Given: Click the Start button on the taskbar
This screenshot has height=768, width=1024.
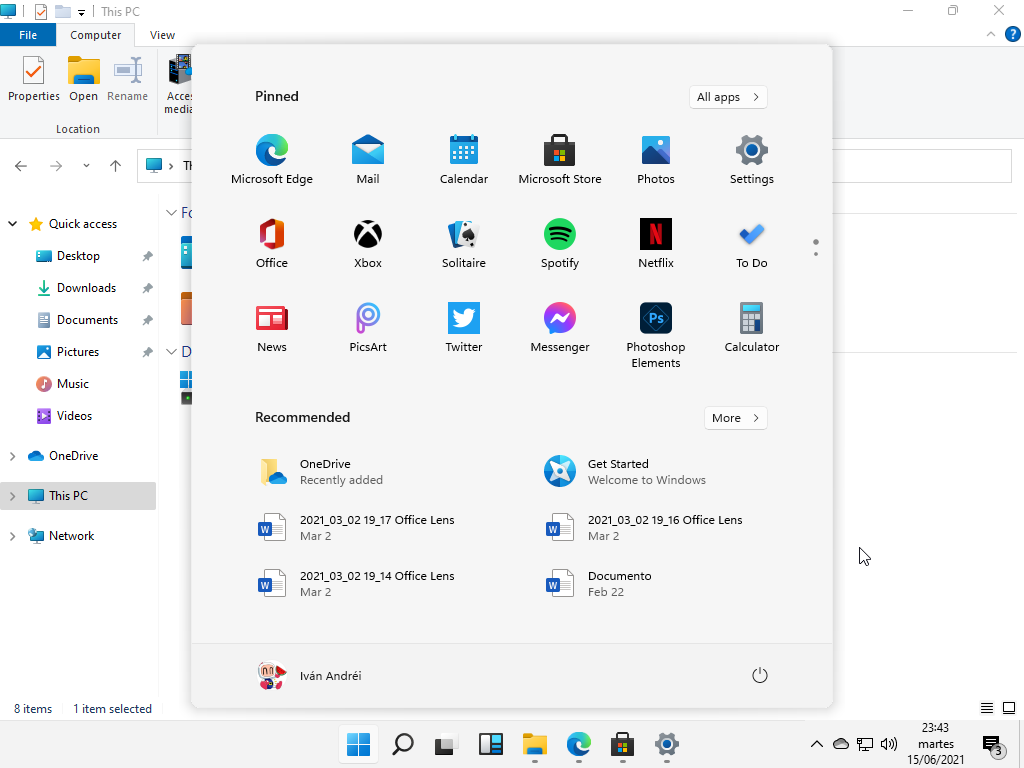Looking at the screenshot, I should (x=358, y=744).
